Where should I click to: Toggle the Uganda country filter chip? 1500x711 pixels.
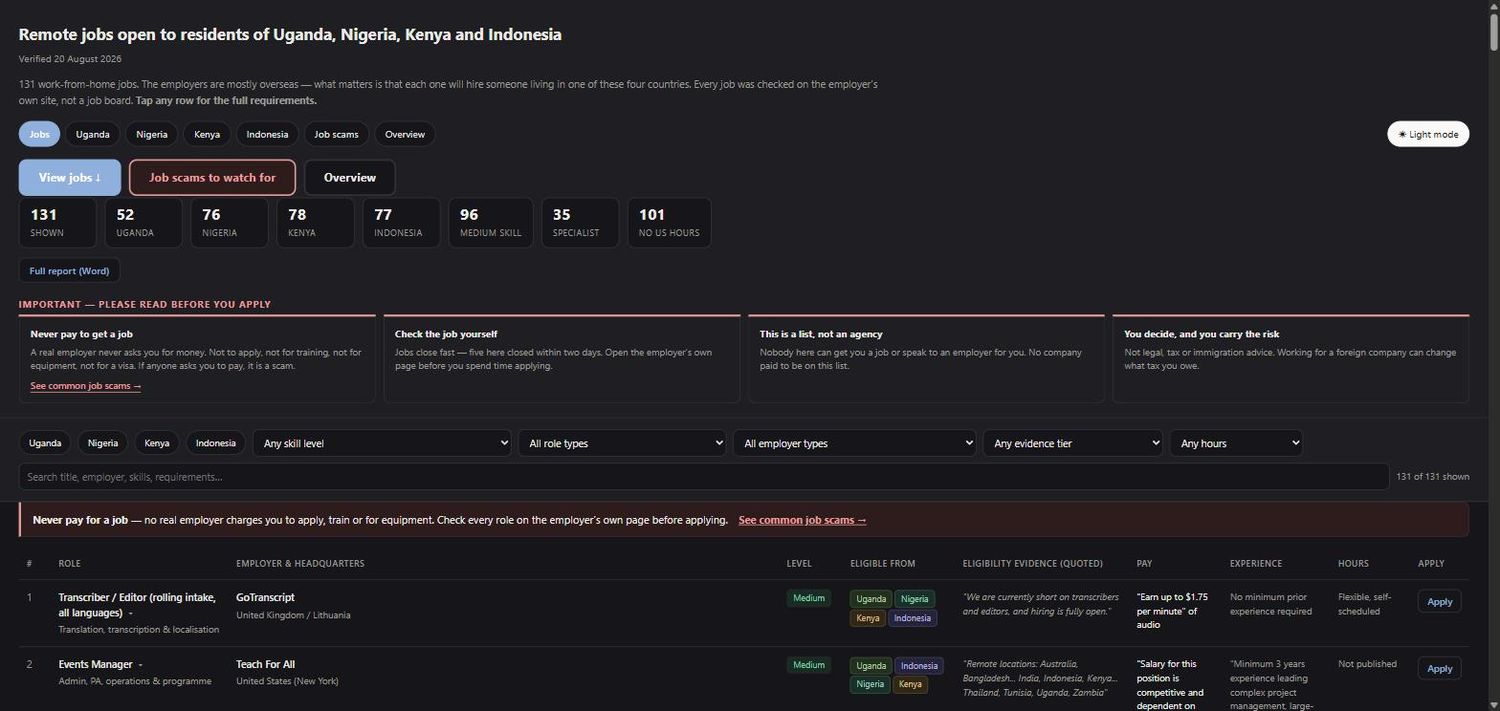45,443
